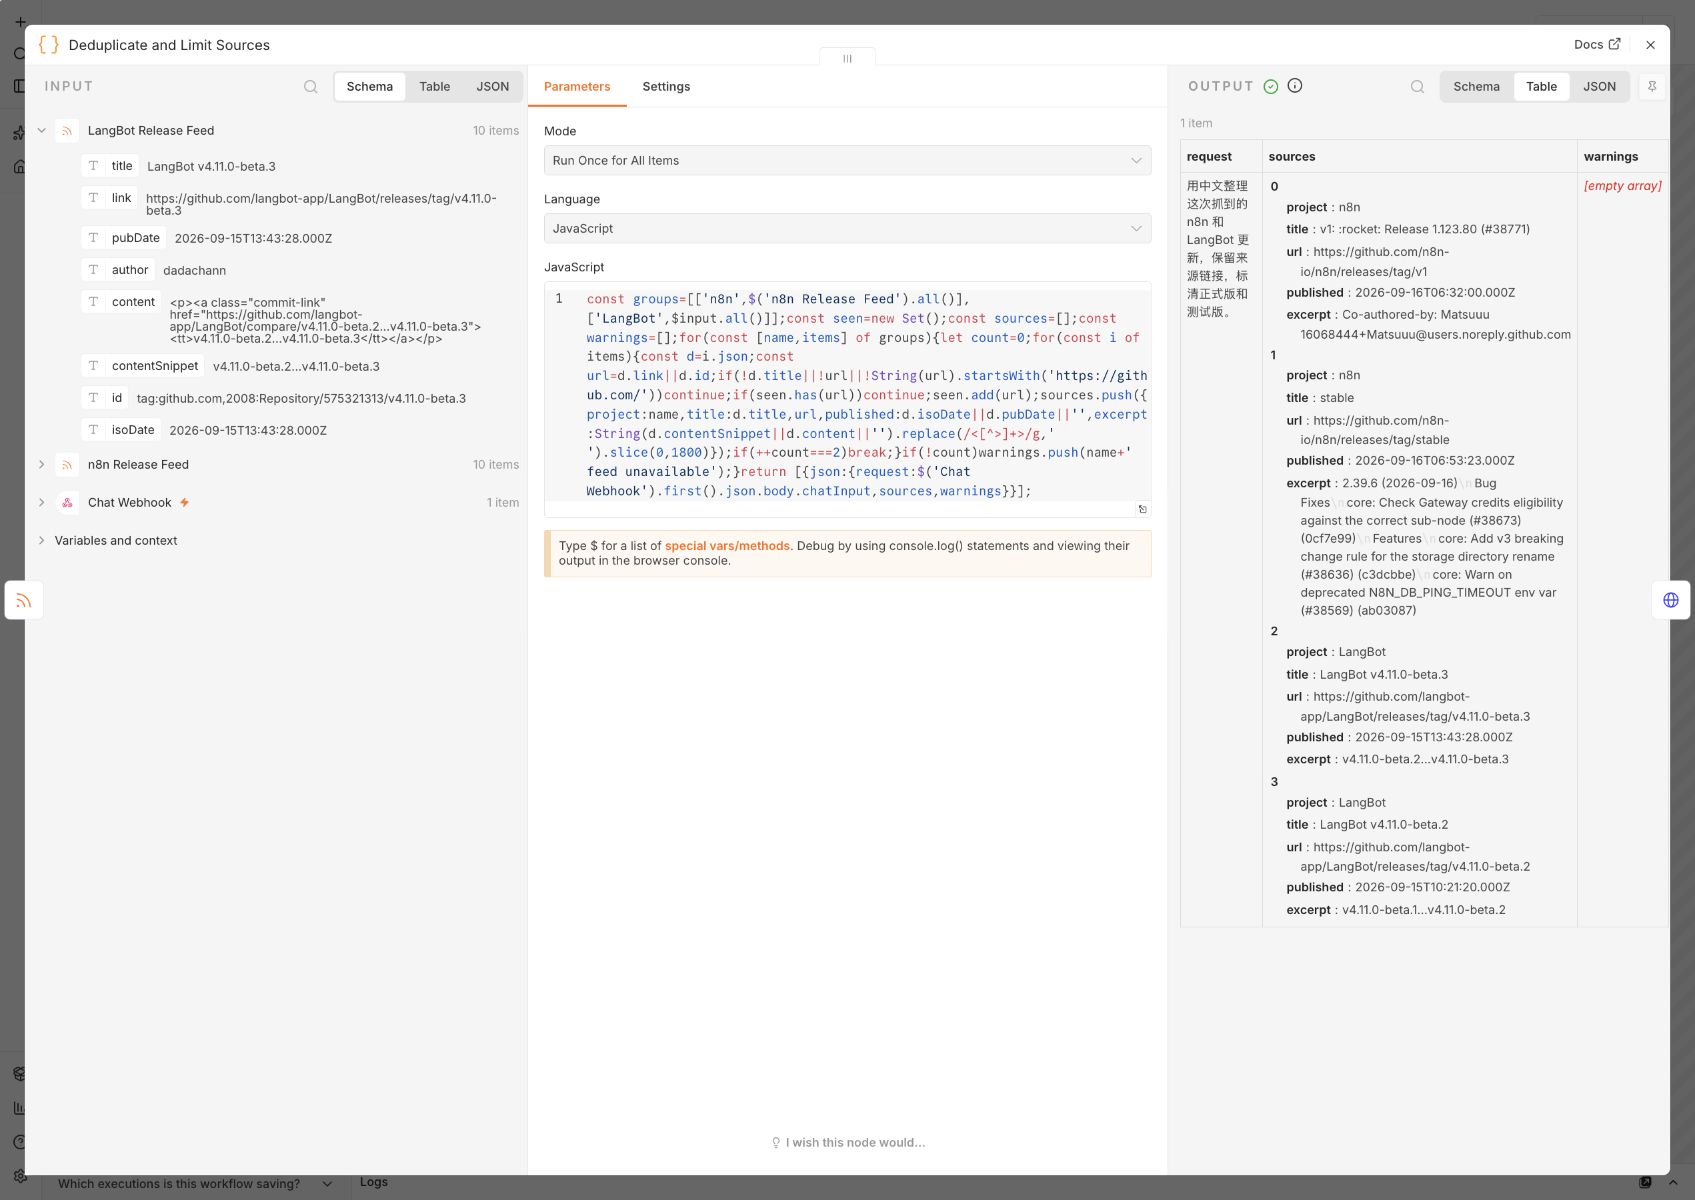
Task: Expand the JavaScript code editor
Action: [1142, 509]
